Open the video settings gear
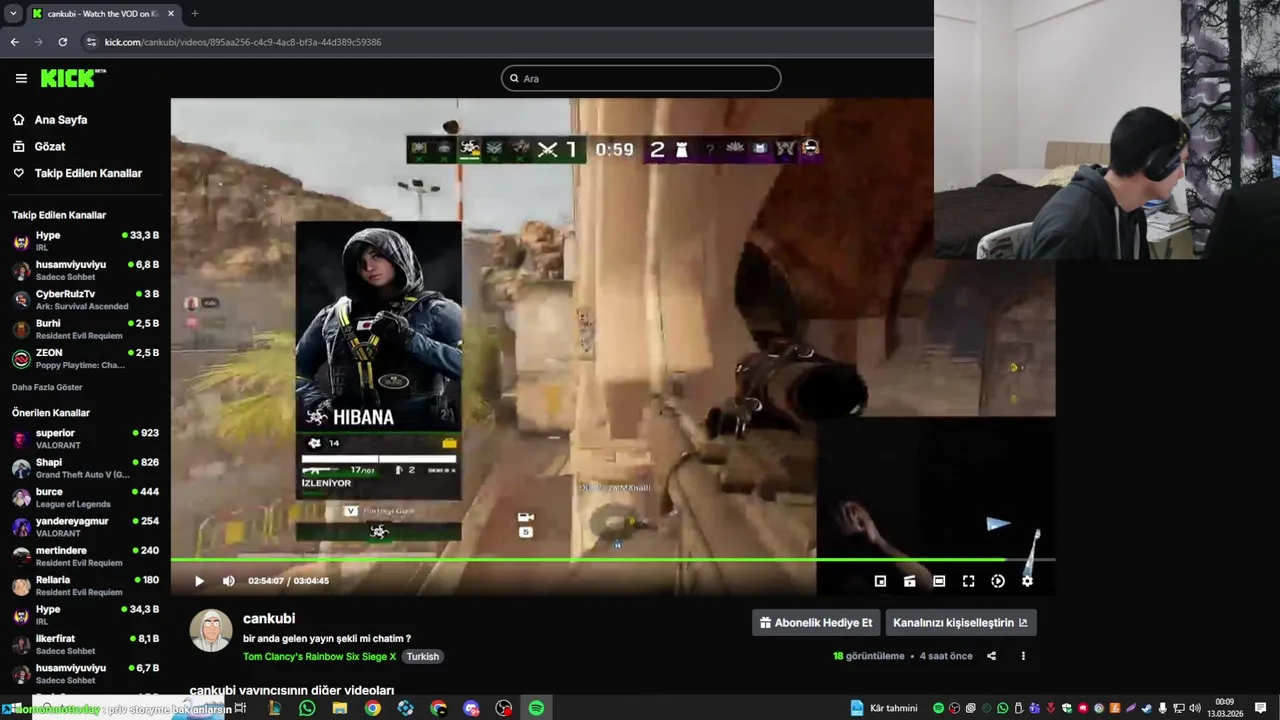The image size is (1280, 720). (1027, 581)
